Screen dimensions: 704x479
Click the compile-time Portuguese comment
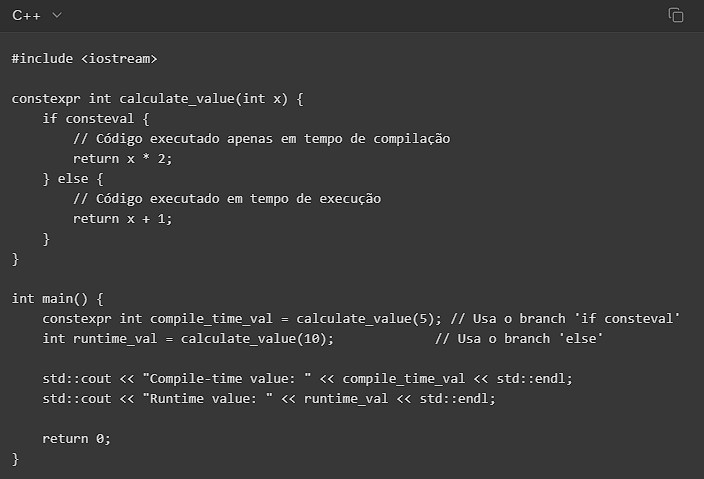click(x=261, y=139)
